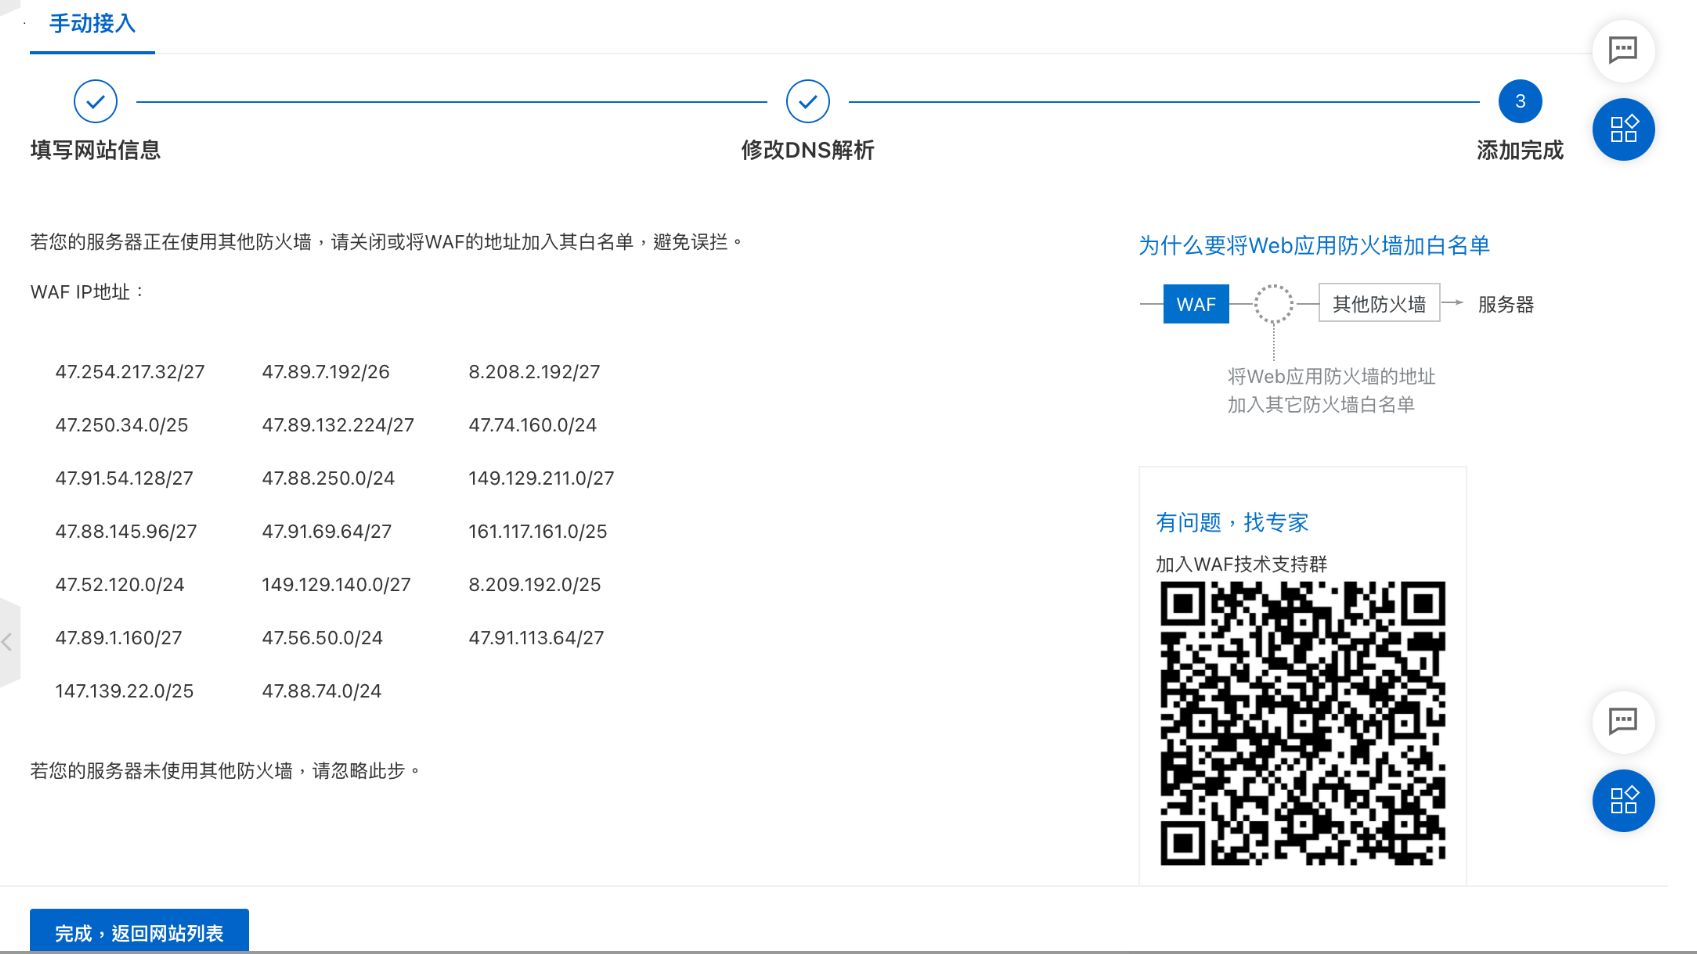Click the upper blue grid apps icon
The image size is (1697, 954).
[1622, 129]
